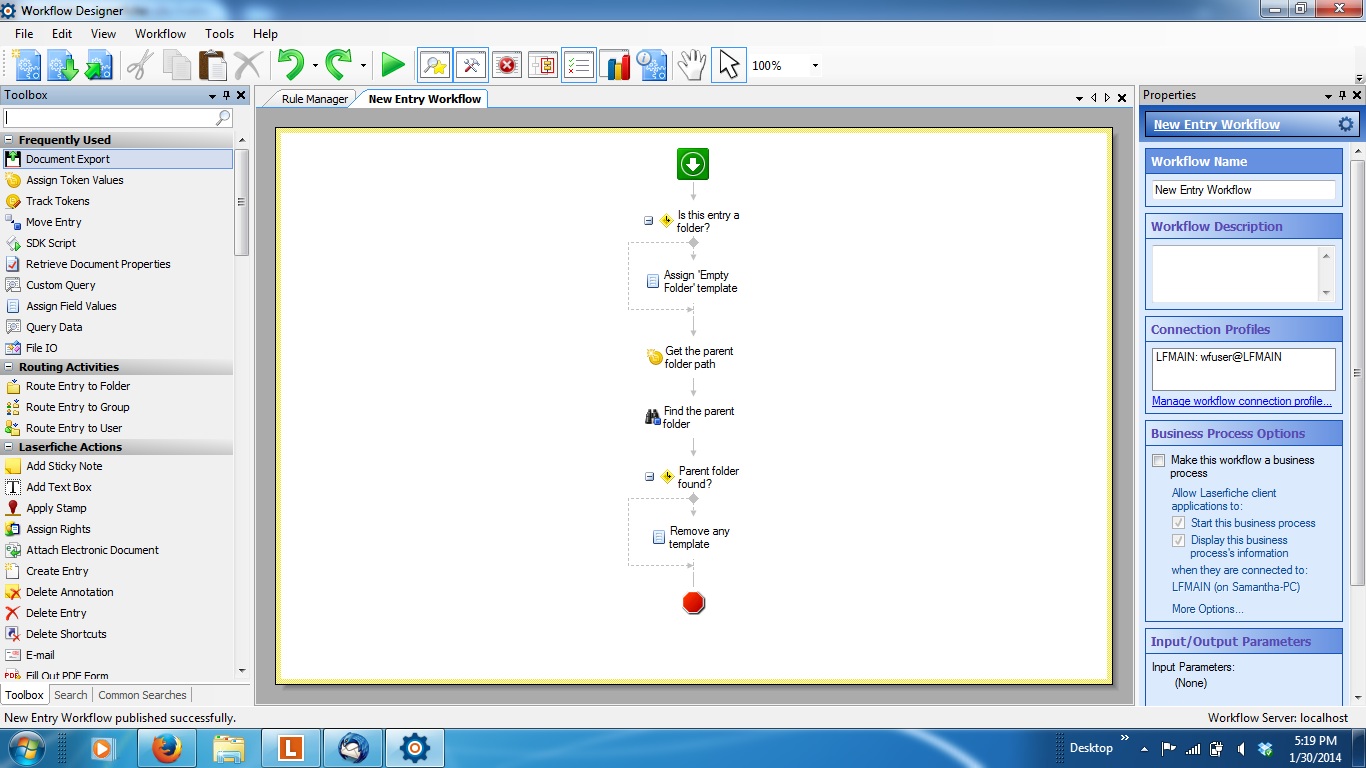Open Firefox from the taskbar
The width and height of the screenshot is (1366, 768).
(x=167, y=748)
